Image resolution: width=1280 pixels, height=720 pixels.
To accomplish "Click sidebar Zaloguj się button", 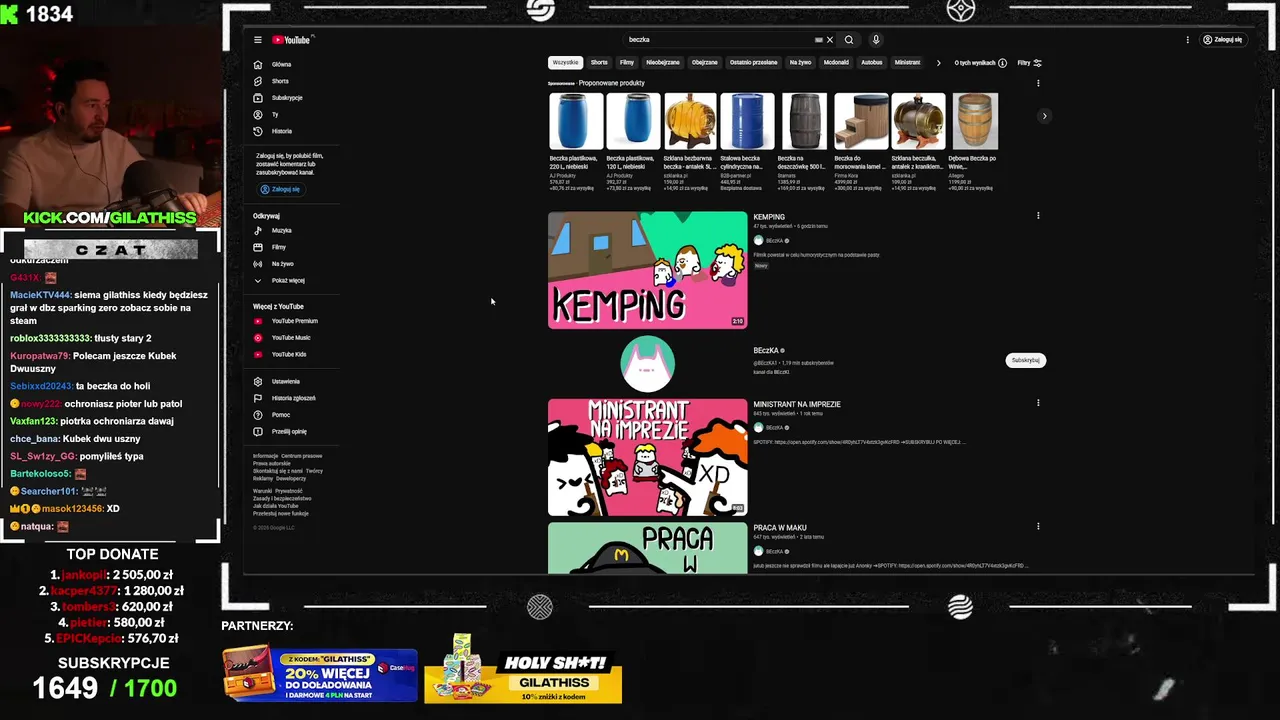I will point(280,189).
